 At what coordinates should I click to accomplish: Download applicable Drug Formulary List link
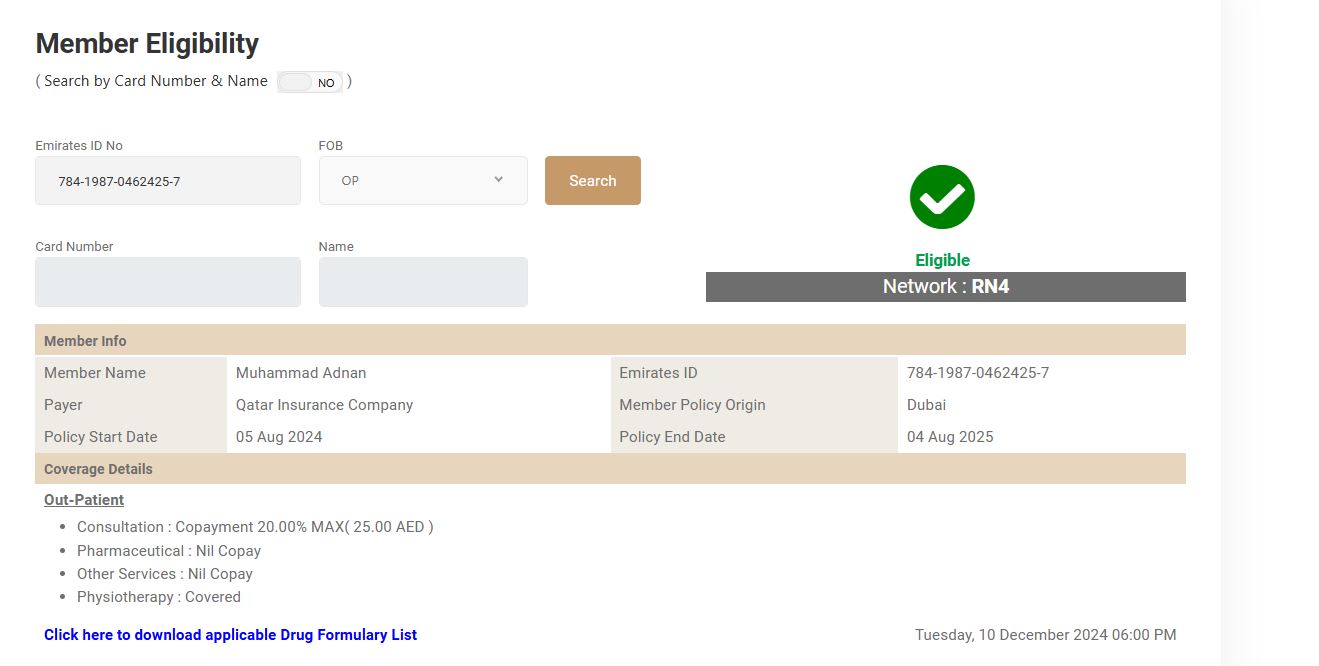point(230,635)
